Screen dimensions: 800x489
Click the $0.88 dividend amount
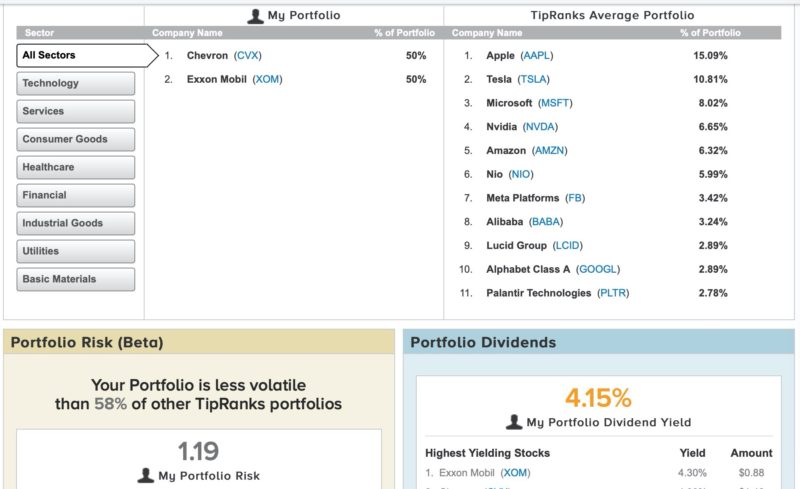(x=751, y=473)
